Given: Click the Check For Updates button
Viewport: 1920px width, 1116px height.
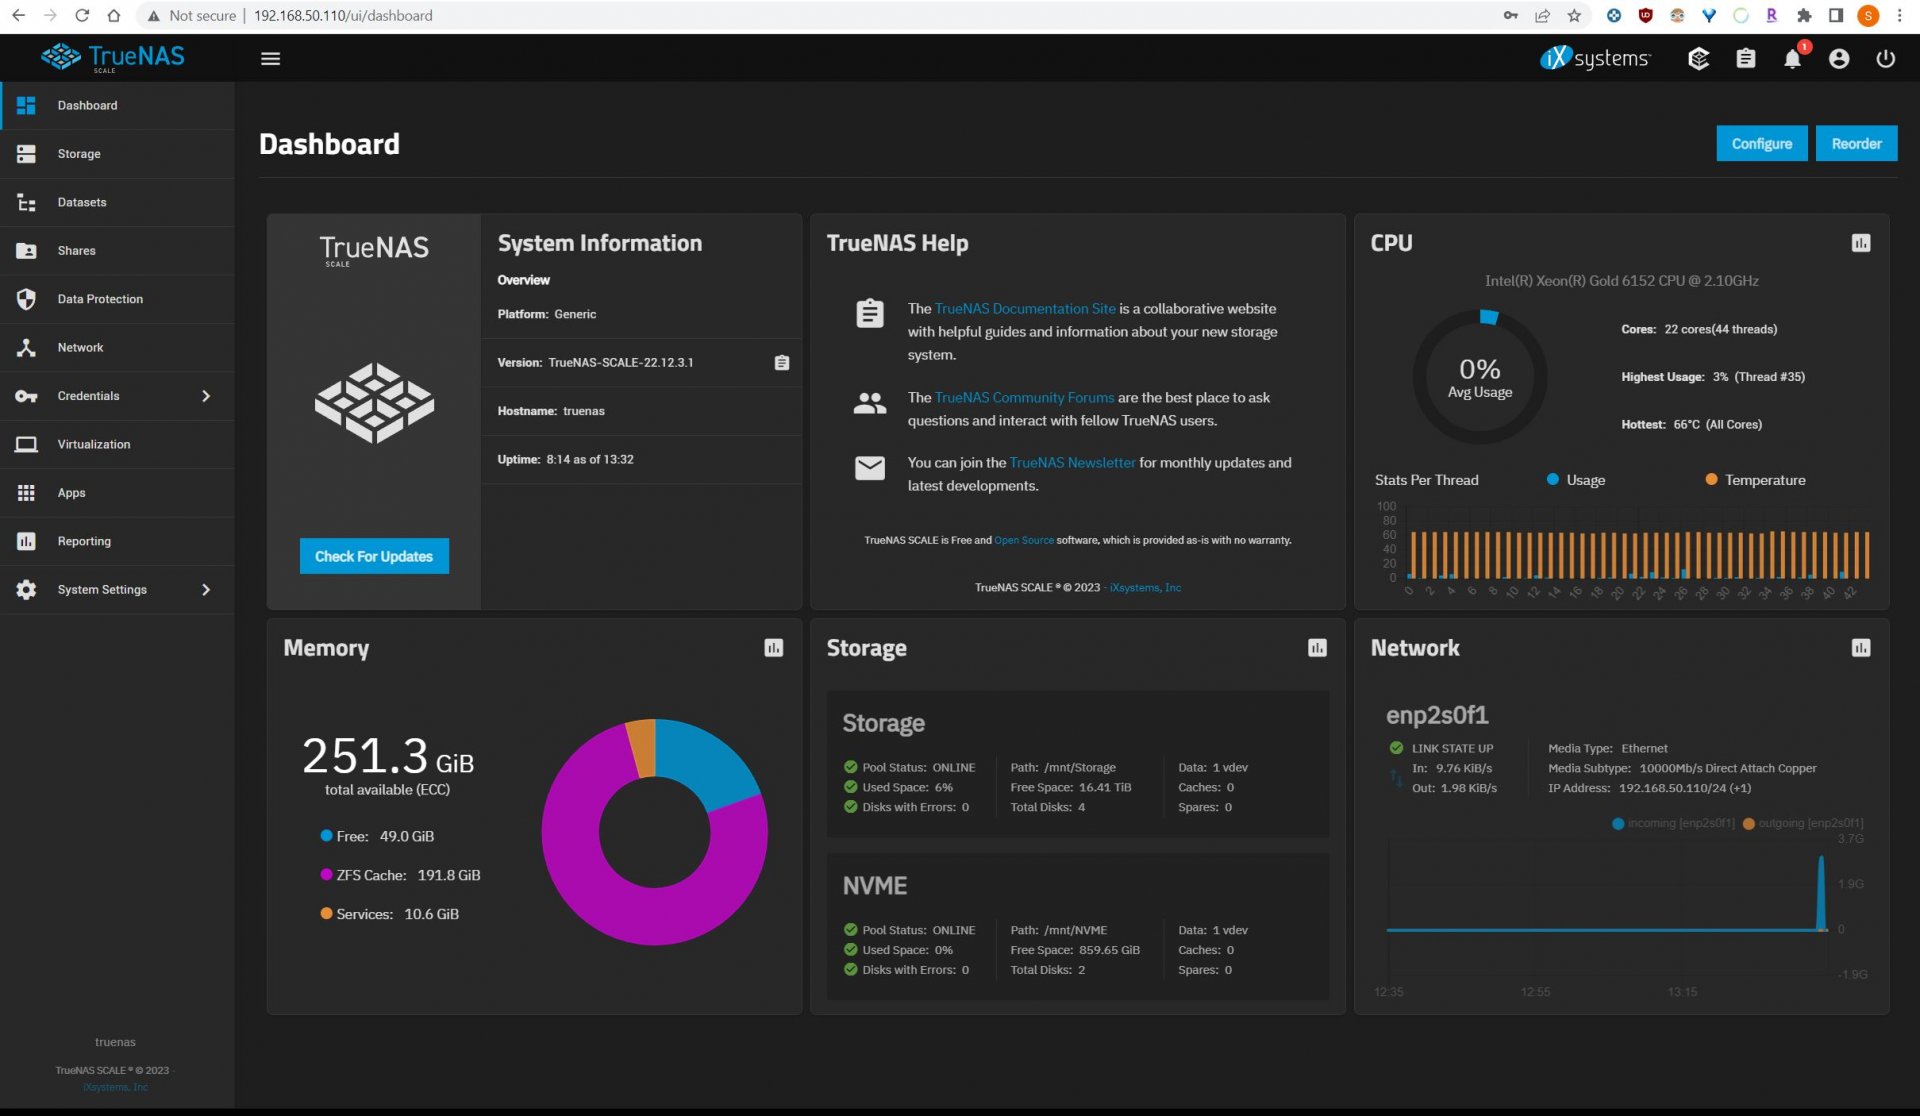Looking at the screenshot, I should (374, 556).
